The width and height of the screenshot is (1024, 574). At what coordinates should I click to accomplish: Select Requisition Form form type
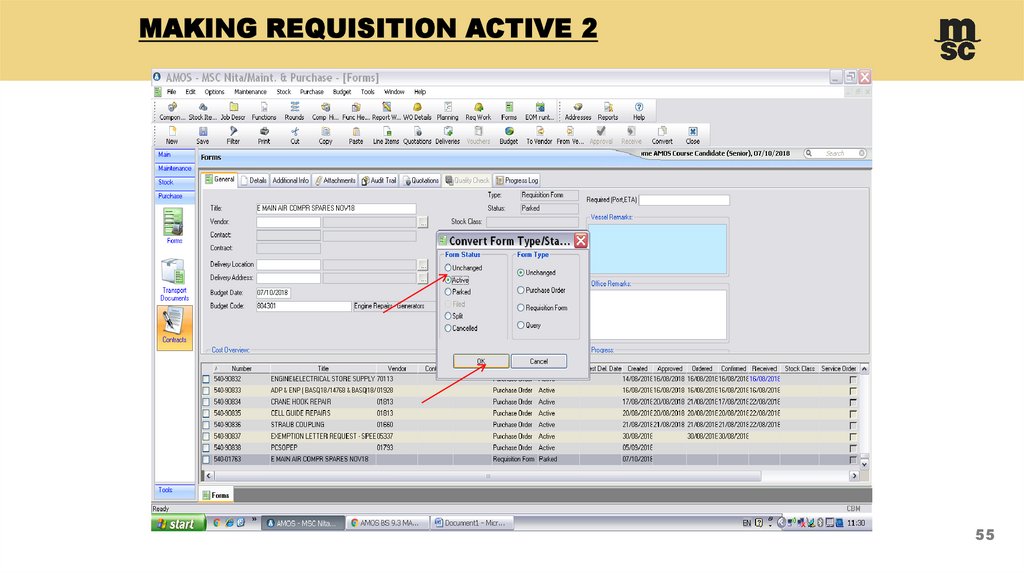coord(542,308)
